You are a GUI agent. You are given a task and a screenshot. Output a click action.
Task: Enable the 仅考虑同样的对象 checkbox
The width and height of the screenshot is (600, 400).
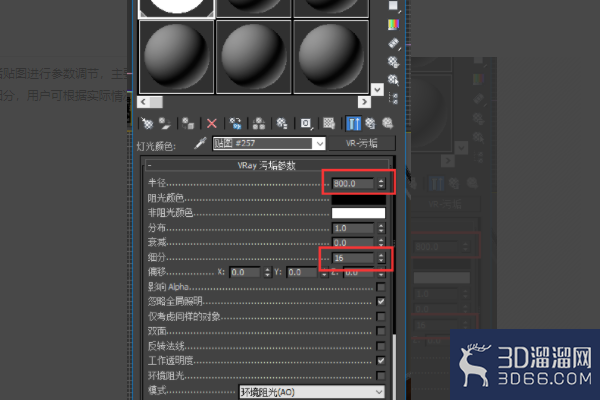point(381,316)
